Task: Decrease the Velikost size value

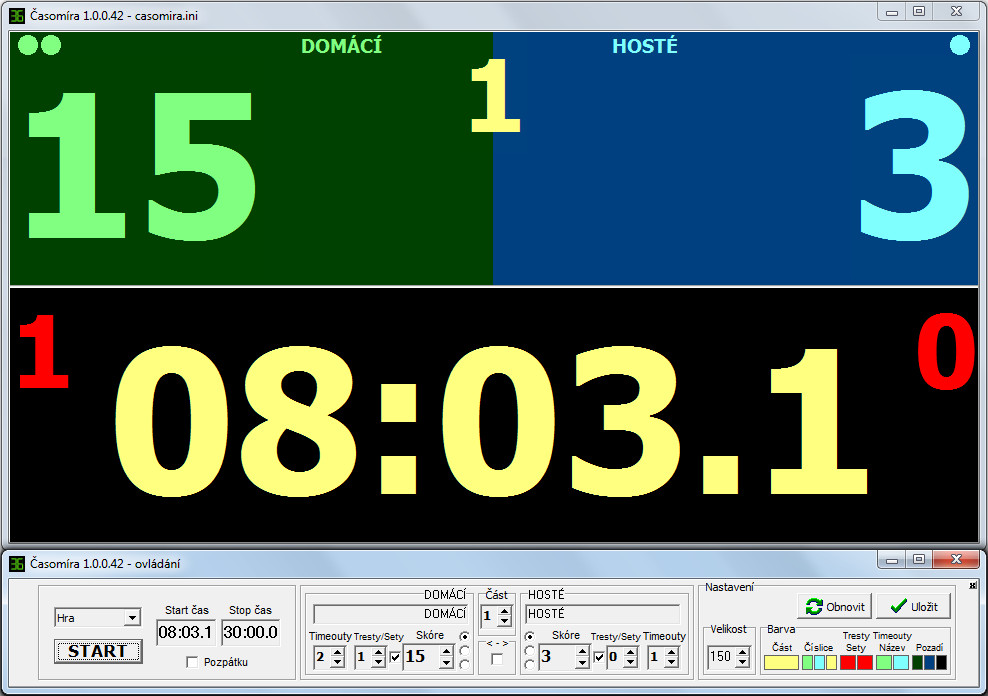Action: 742,662
